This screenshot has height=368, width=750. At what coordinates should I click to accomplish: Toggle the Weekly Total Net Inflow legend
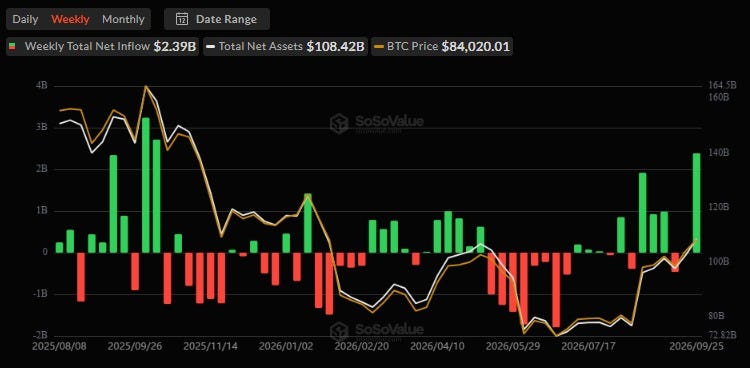pyautogui.click(x=103, y=46)
